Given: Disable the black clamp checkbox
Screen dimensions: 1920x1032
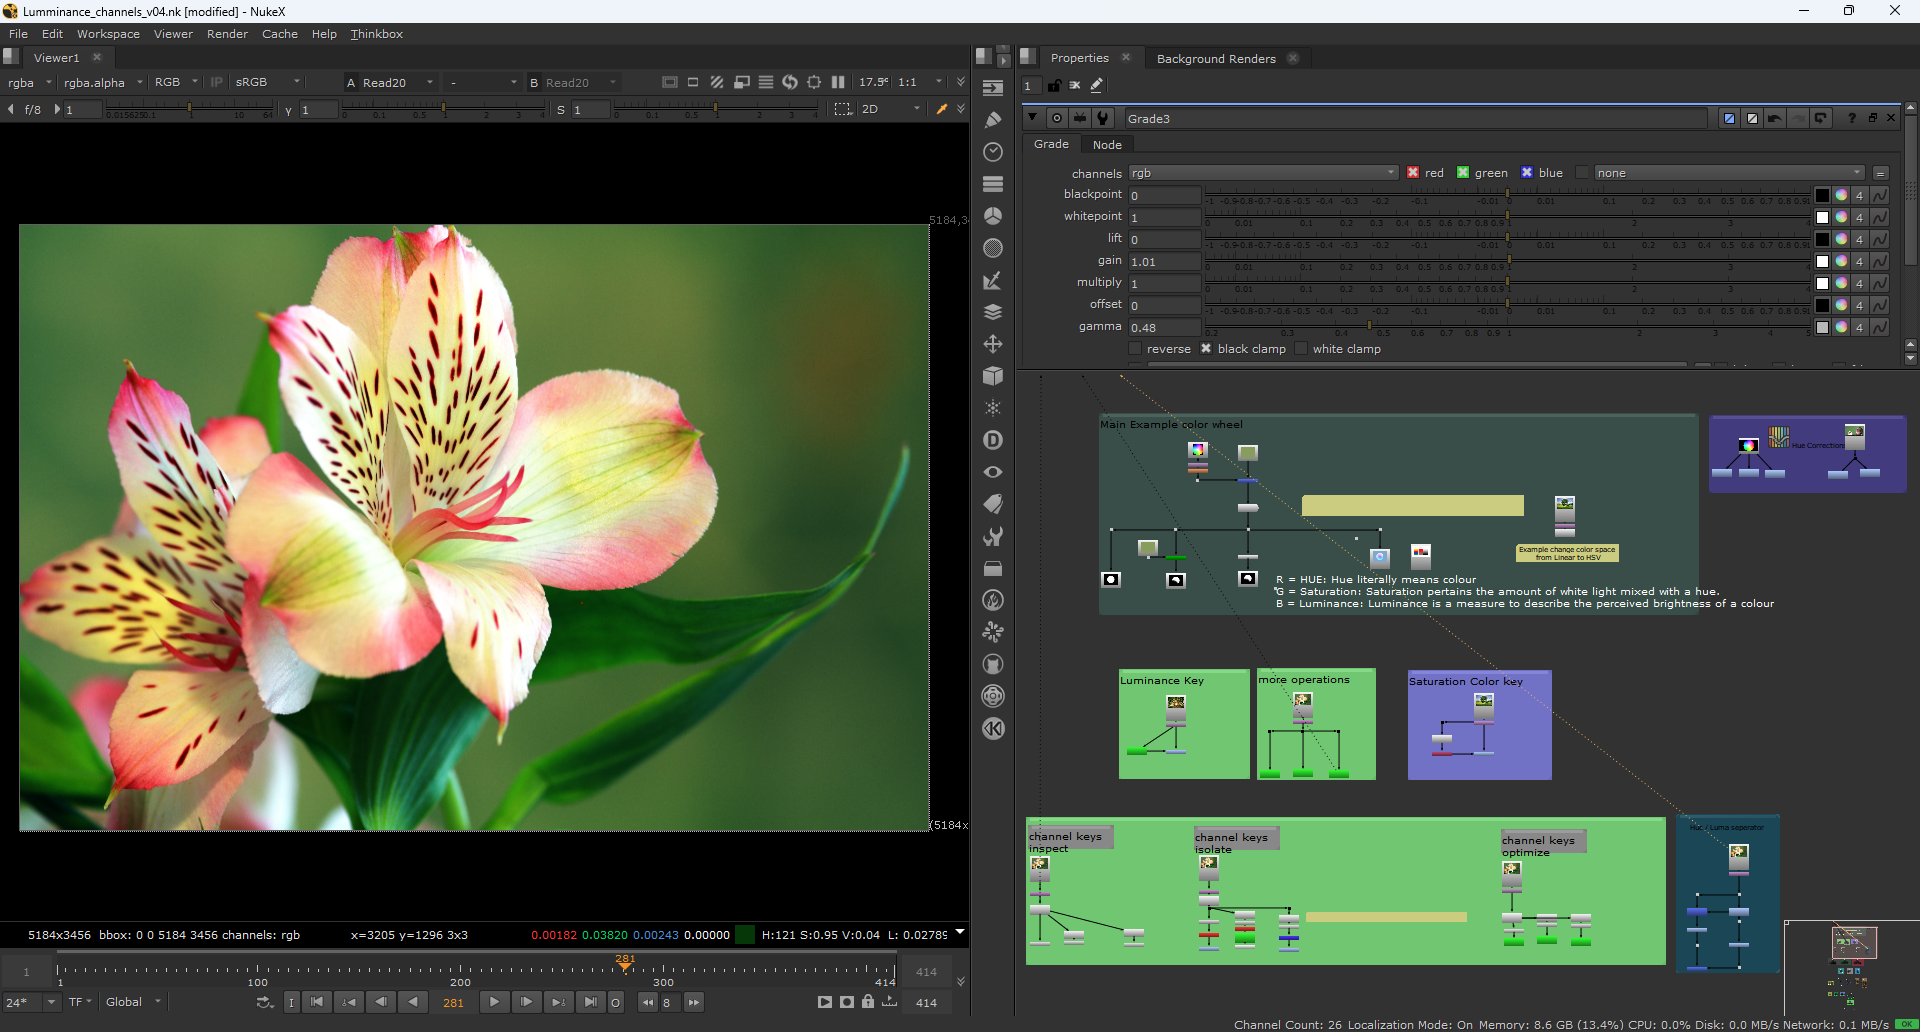Looking at the screenshot, I should pyautogui.click(x=1206, y=349).
